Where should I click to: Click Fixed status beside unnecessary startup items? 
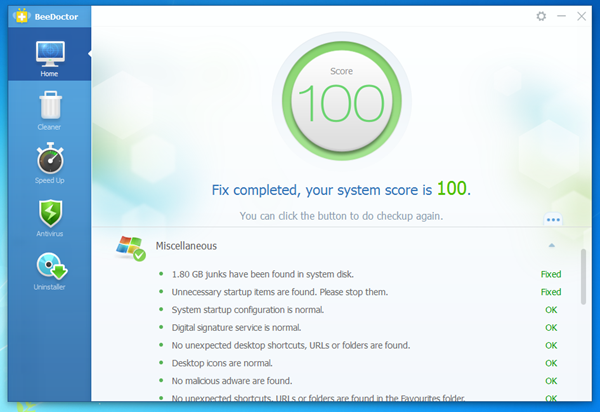click(550, 292)
